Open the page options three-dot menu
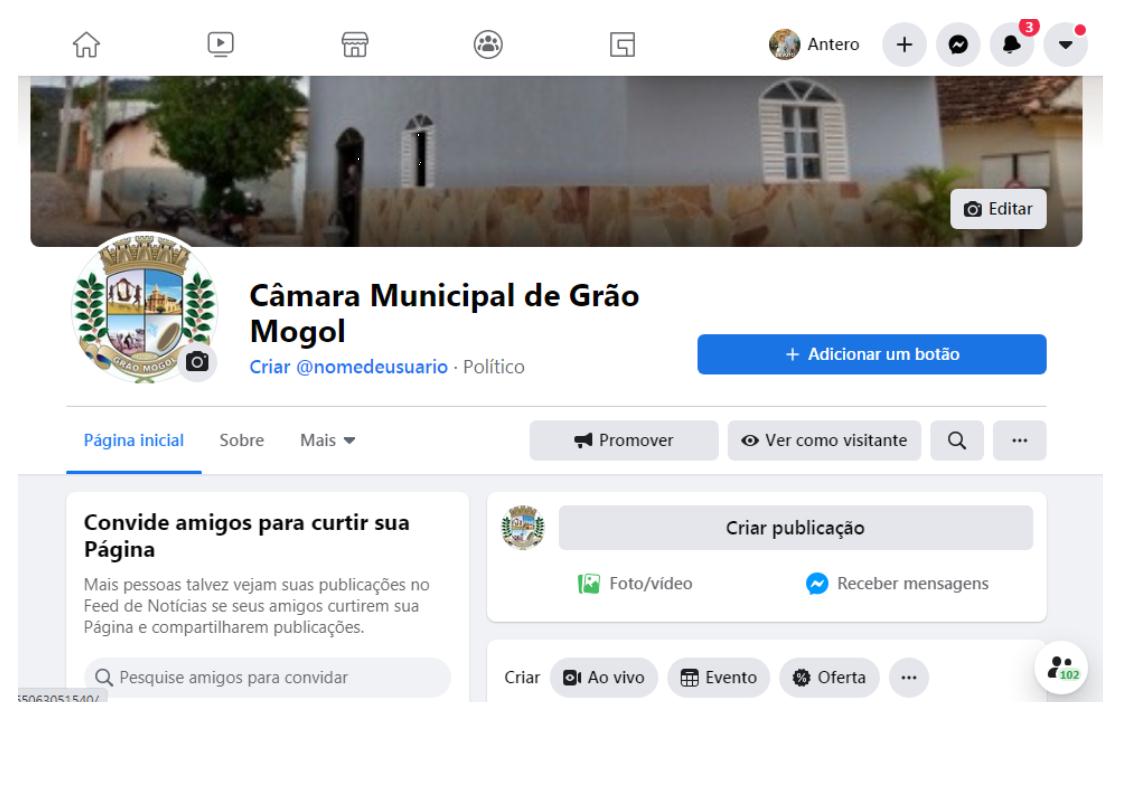This screenshot has width=1122, height=793. [1019, 441]
